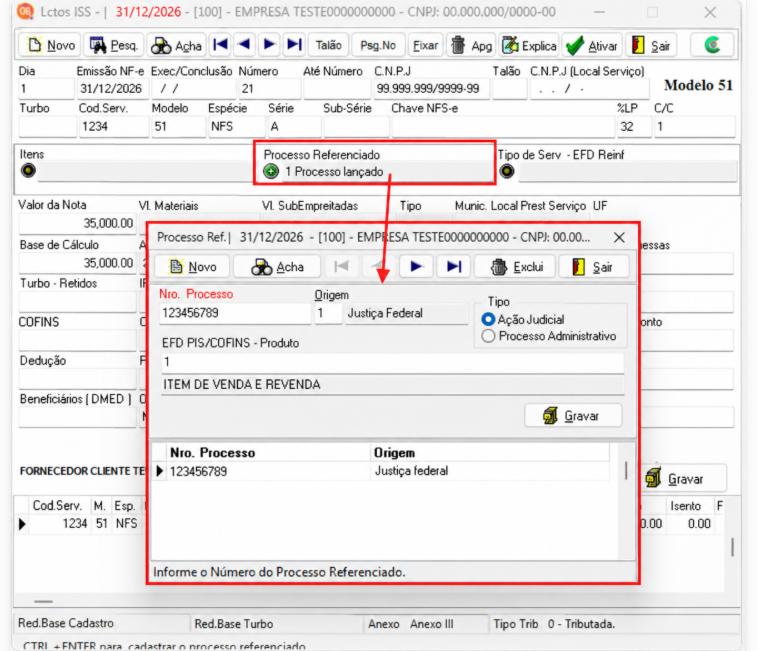Screen dimensions: 757x651
Task: Click Exclui in the Processo Ref. dialog
Action: click(516, 267)
